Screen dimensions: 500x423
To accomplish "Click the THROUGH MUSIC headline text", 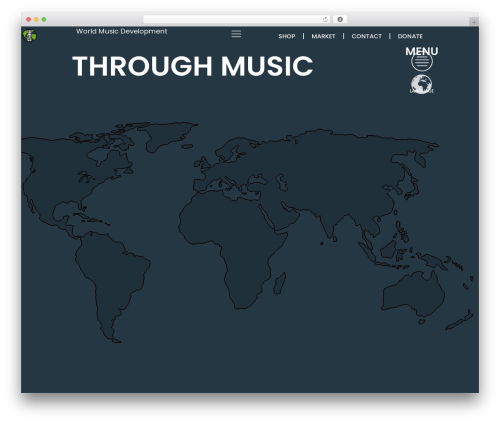I will click(193, 66).
